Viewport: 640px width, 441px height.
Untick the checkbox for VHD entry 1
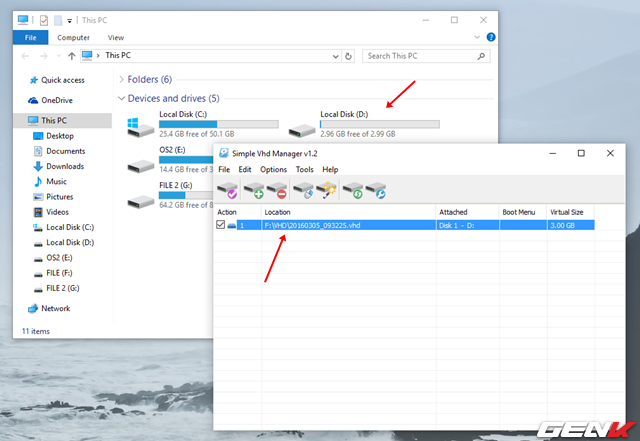(x=220, y=225)
